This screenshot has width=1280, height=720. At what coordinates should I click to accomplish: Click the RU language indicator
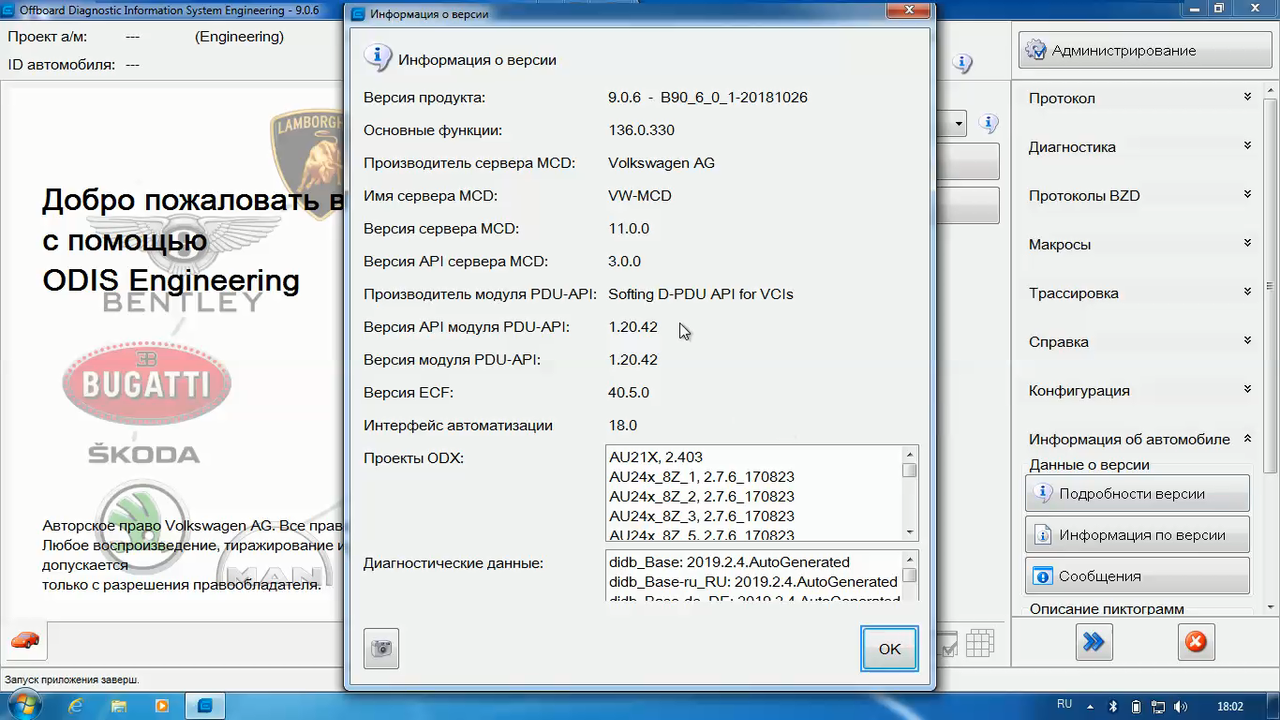point(1065,706)
